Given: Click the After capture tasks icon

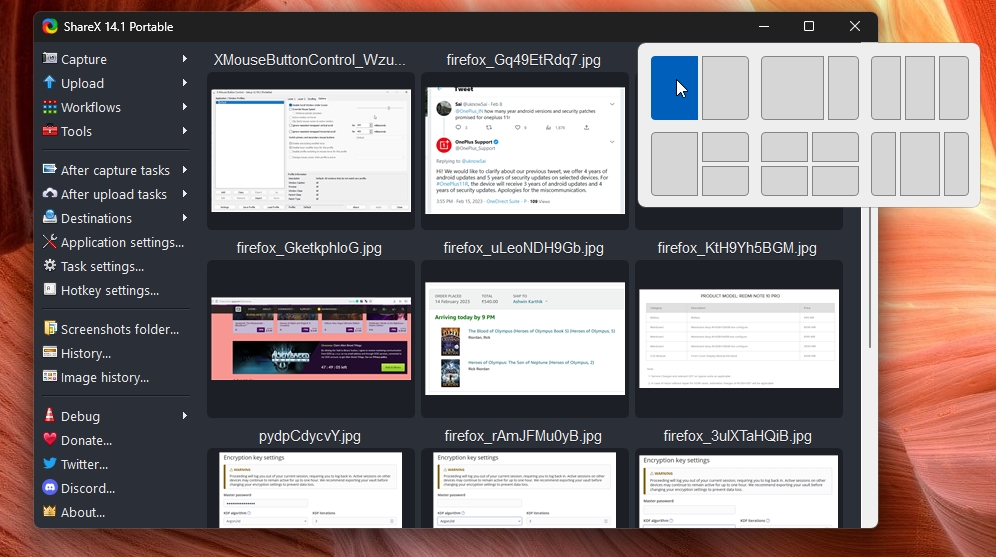Looking at the screenshot, I should (x=50, y=170).
